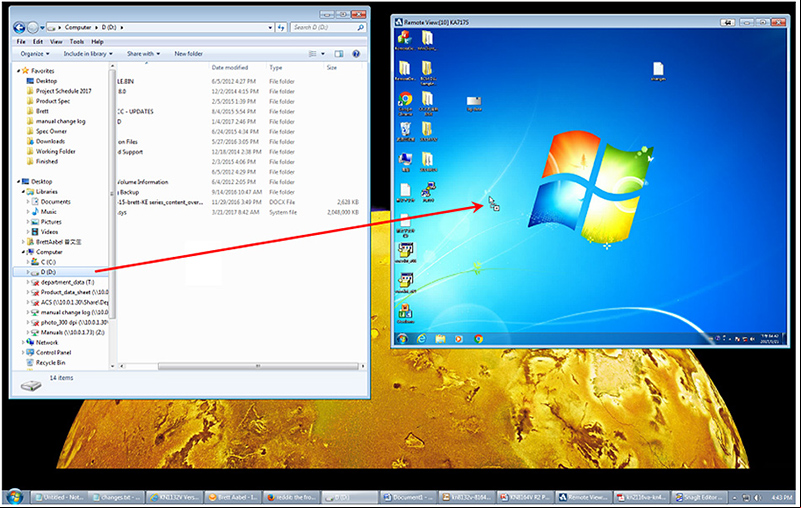Open Media Player on remote taskbar

click(459, 339)
